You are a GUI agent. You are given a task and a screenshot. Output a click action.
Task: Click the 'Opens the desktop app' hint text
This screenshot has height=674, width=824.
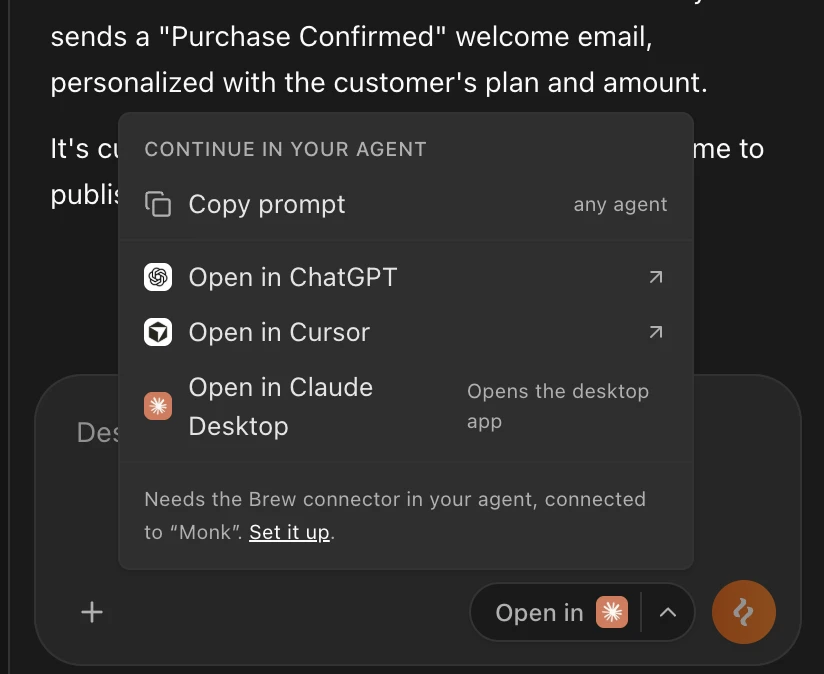click(x=558, y=406)
